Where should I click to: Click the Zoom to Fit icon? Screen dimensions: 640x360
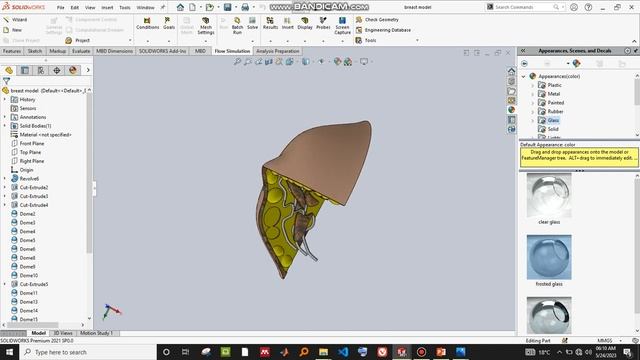click(237, 62)
